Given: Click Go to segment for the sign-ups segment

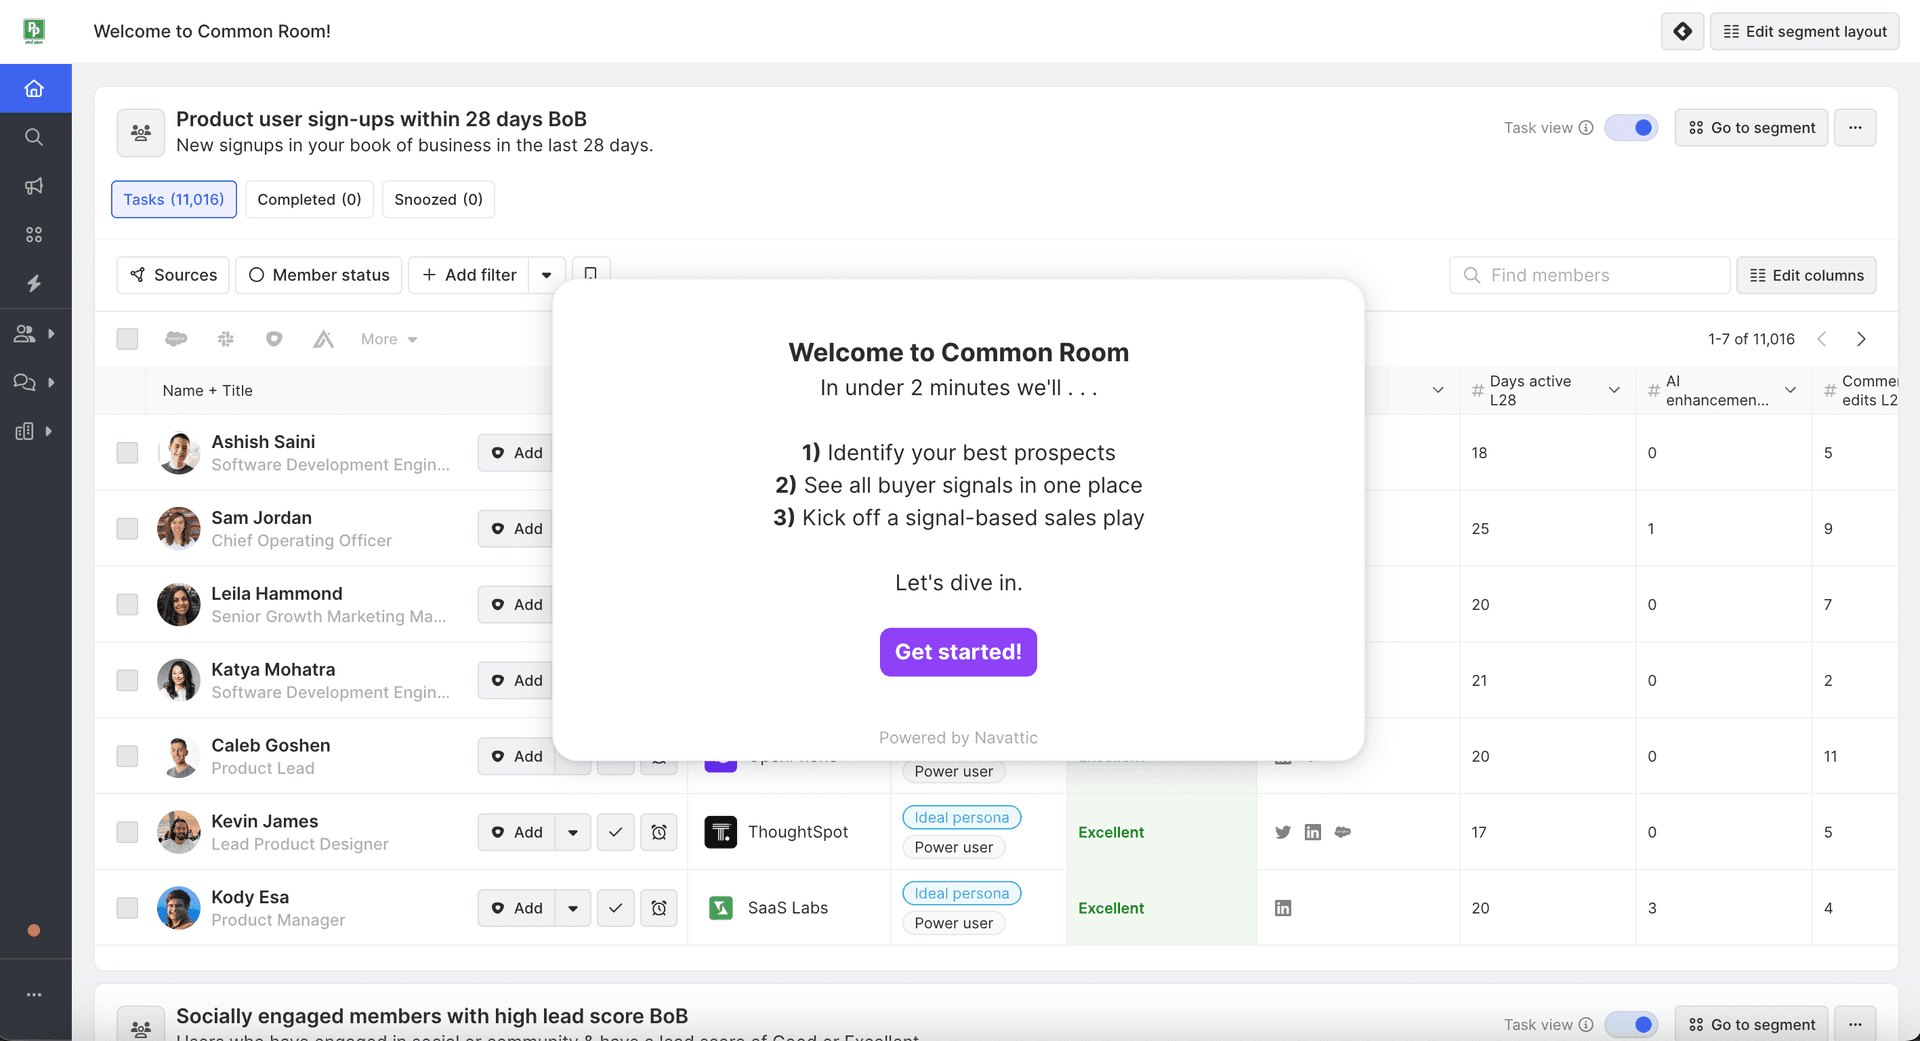Looking at the screenshot, I should (1751, 128).
